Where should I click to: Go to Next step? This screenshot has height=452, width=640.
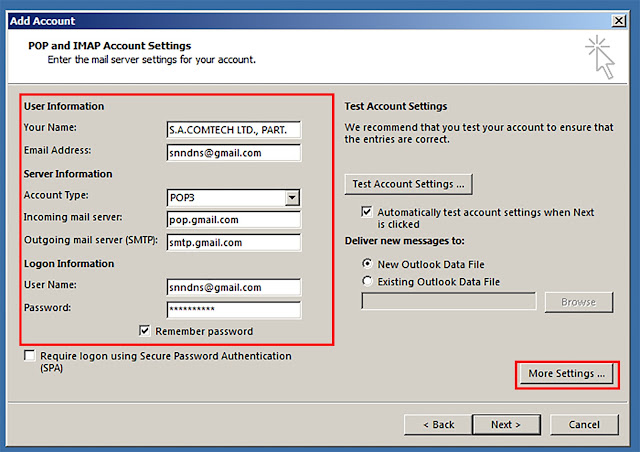[x=506, y=425]
